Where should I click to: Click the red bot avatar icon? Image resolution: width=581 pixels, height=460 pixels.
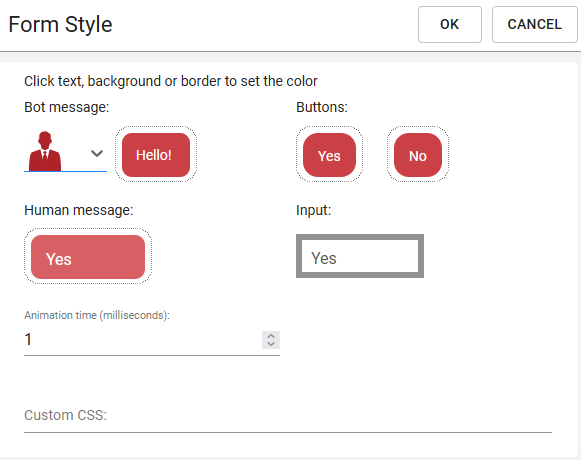coord(45,151)
